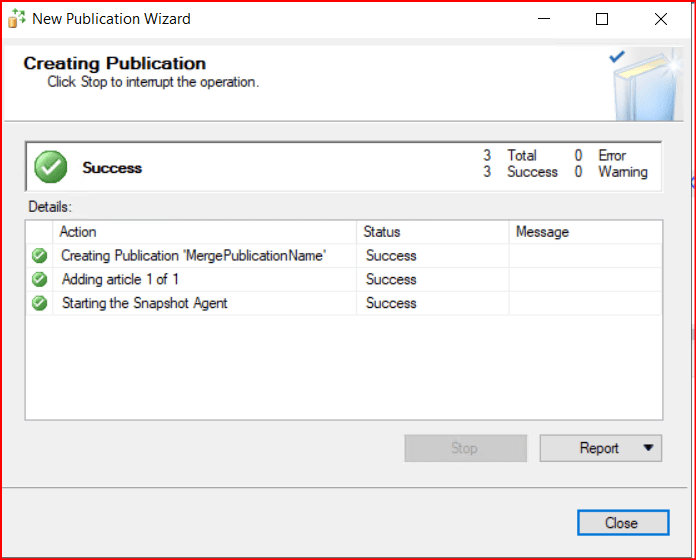Click the New Publication Wizard title bar icon
The image size is (696, 560).
[16, 19]
